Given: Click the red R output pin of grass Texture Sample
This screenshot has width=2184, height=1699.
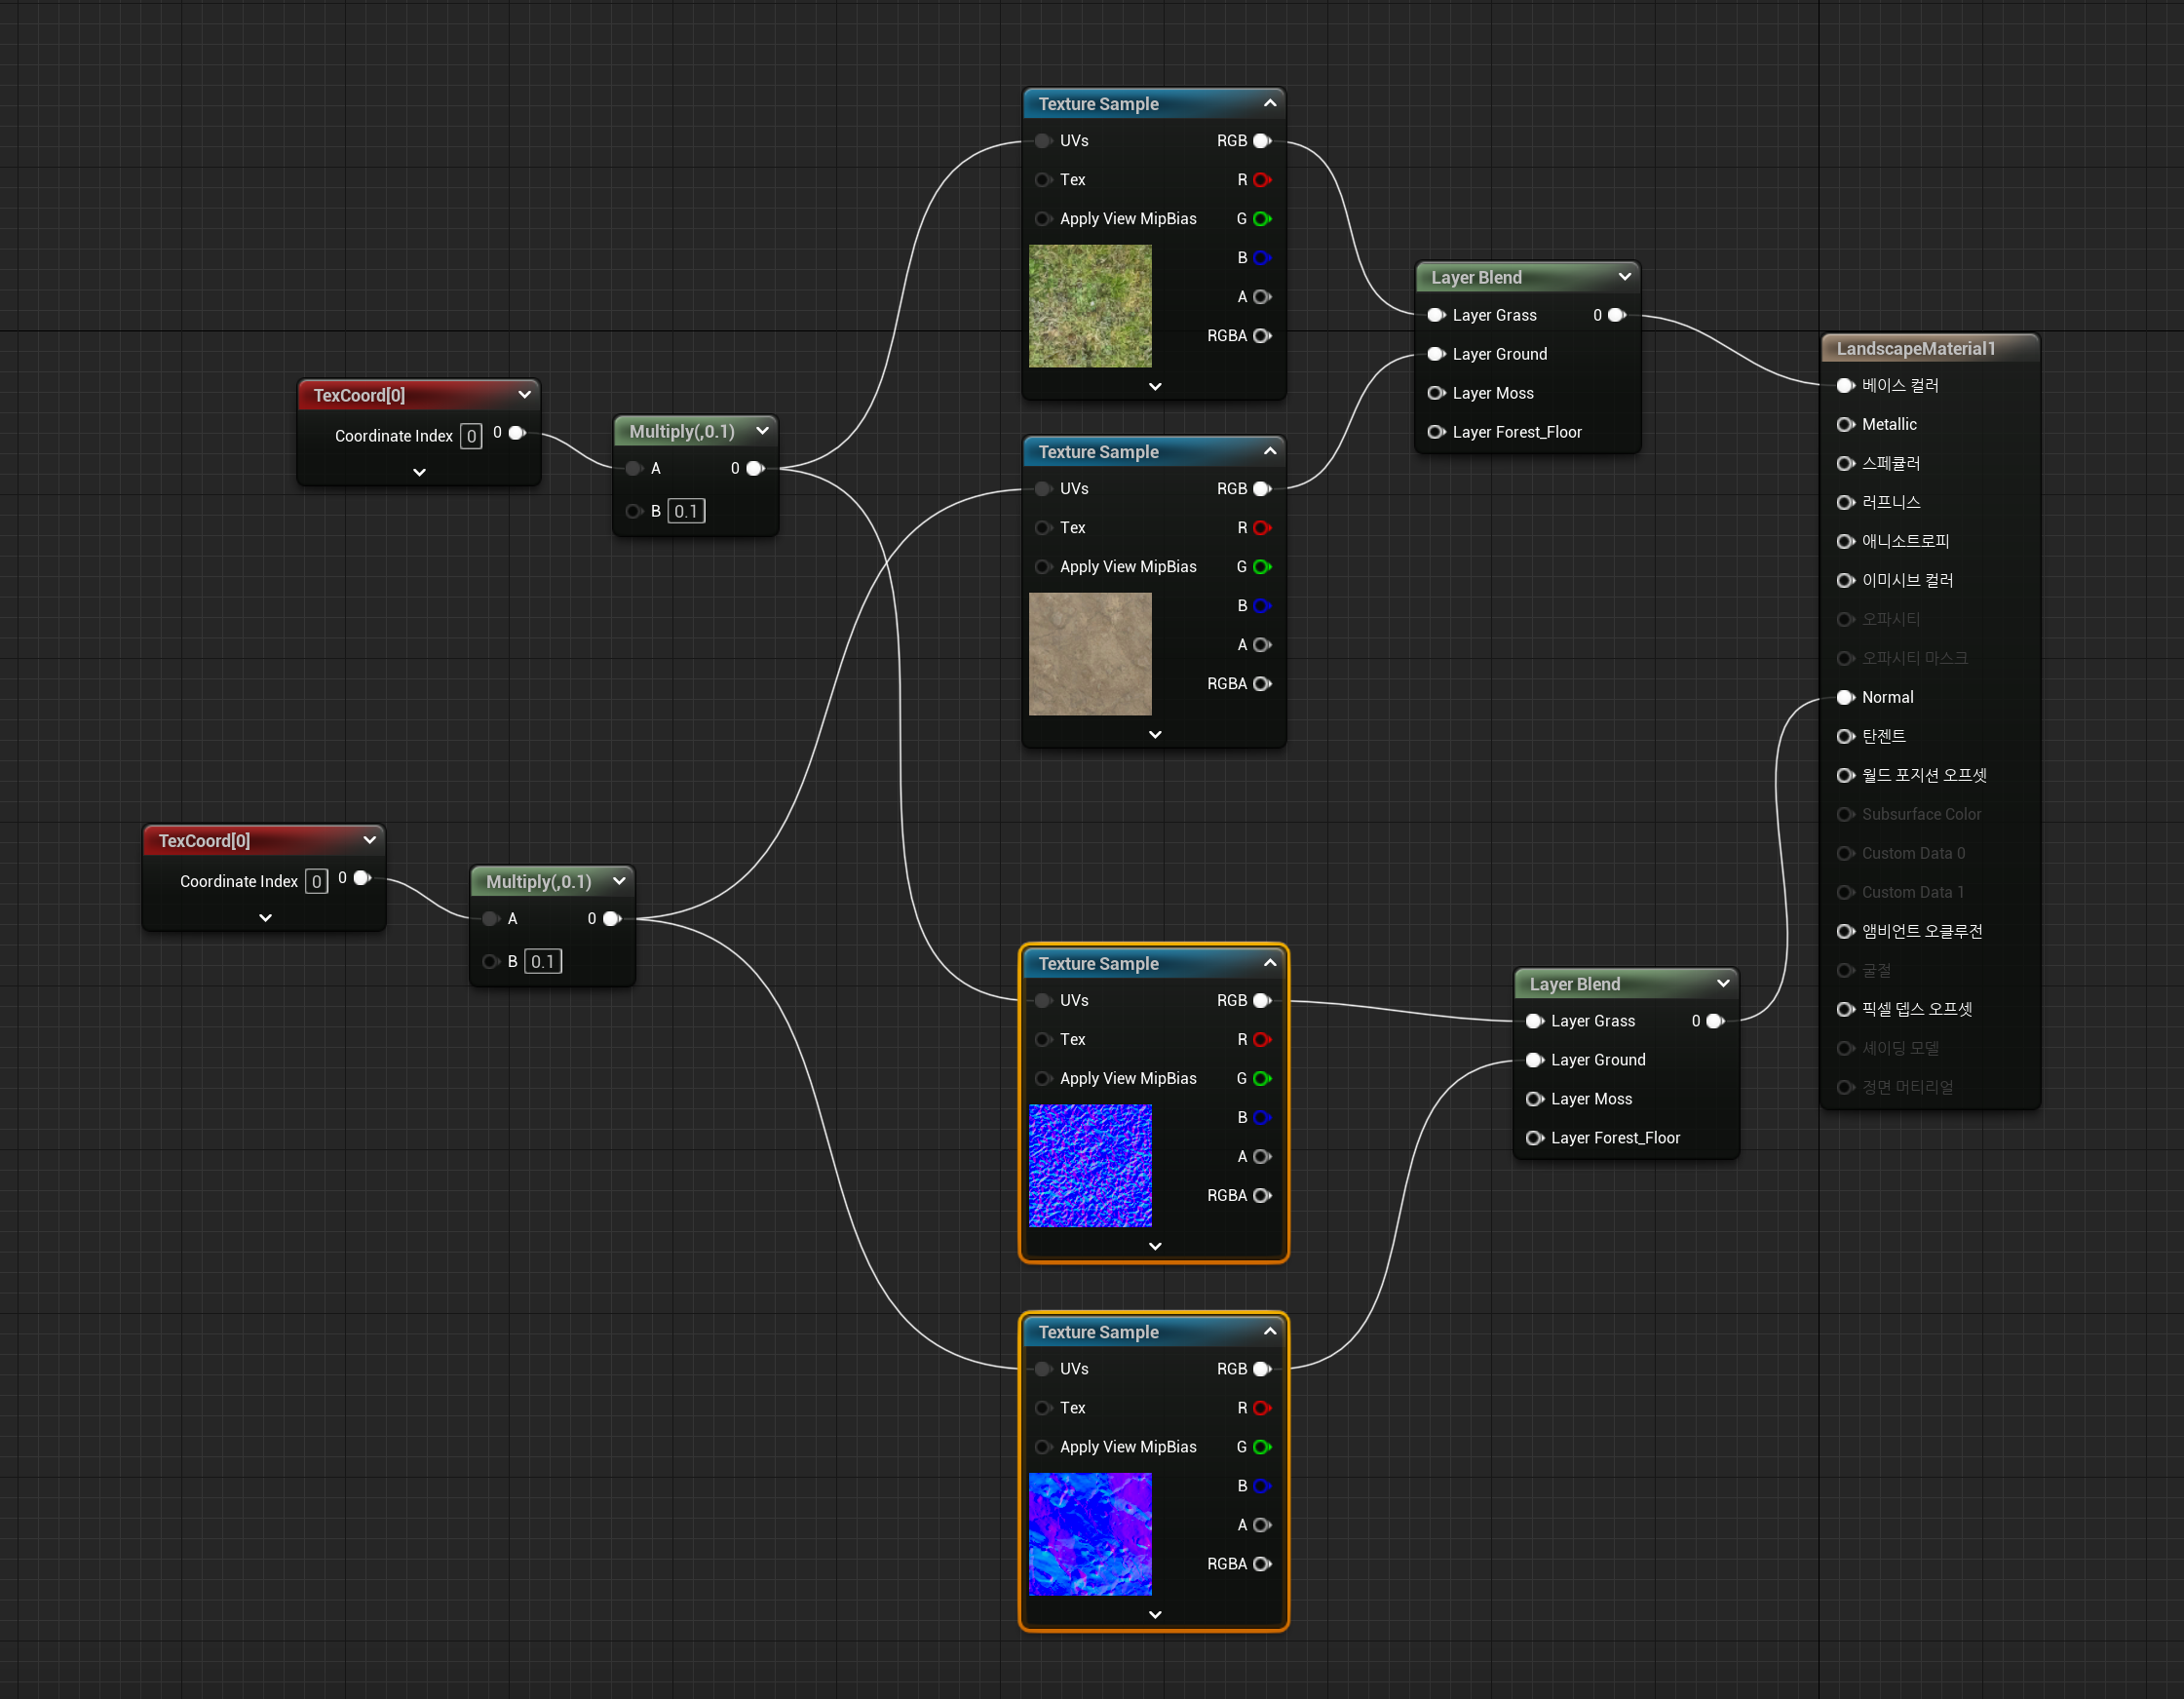Looking at the screenshot, I should (1261, 180).
